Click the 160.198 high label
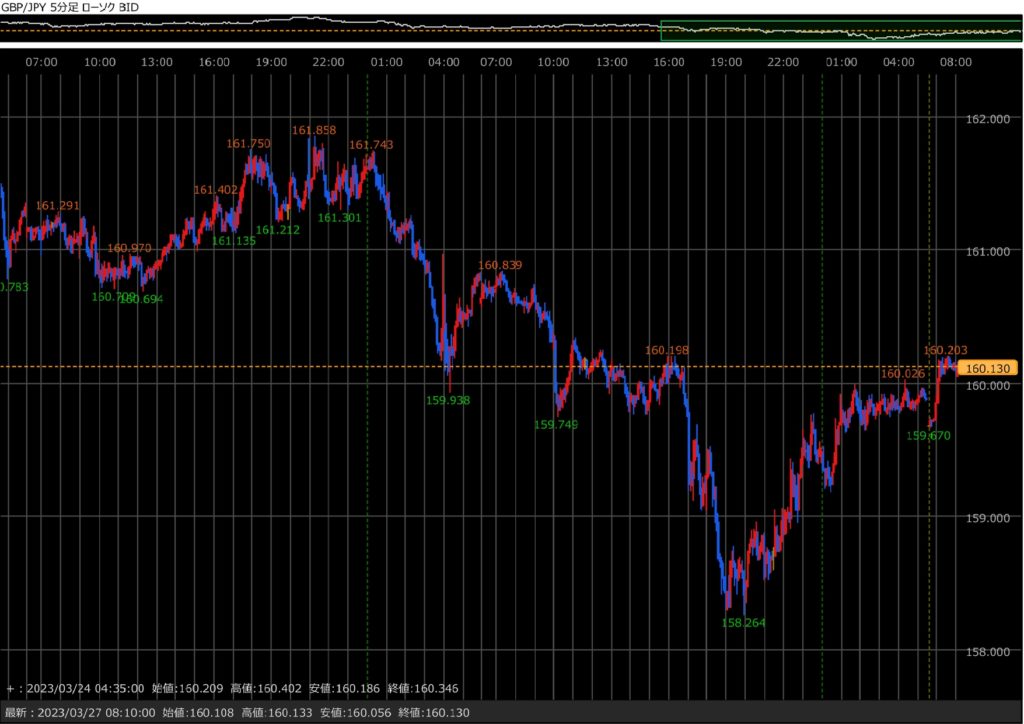 click(667, 350)
